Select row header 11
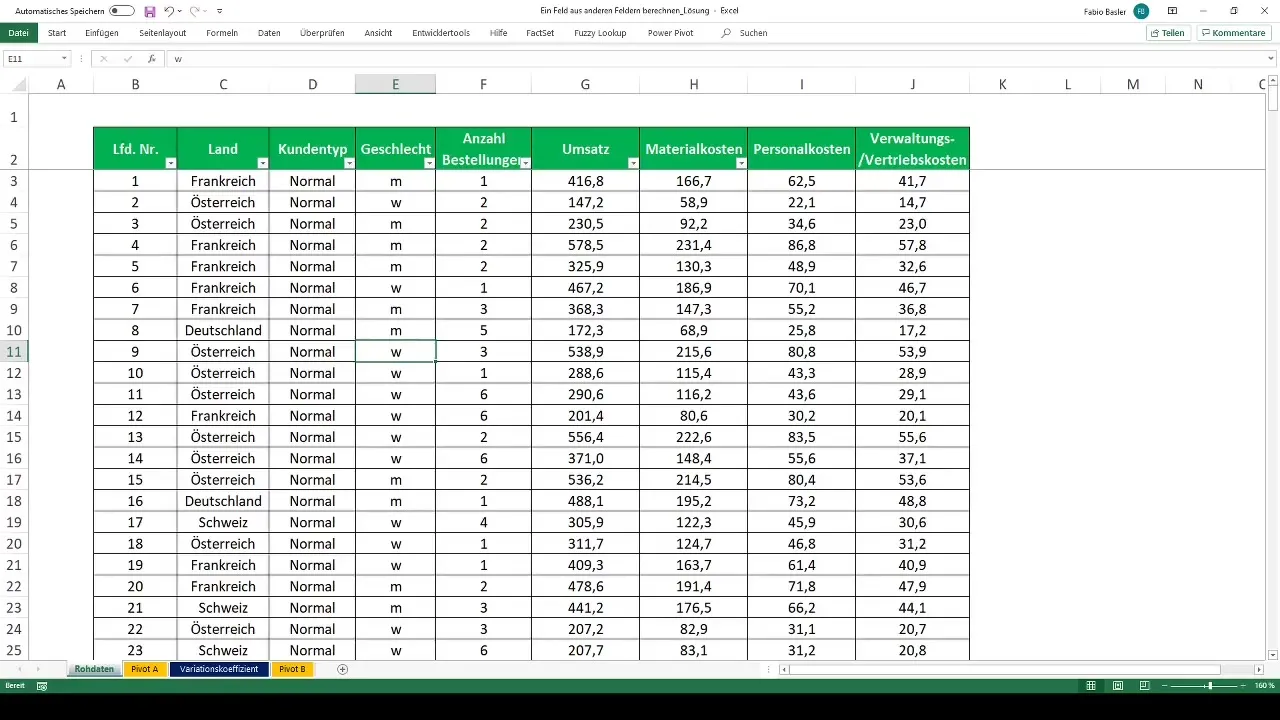This screenshot has height=720, width=1280. click(x=14, y=352)
